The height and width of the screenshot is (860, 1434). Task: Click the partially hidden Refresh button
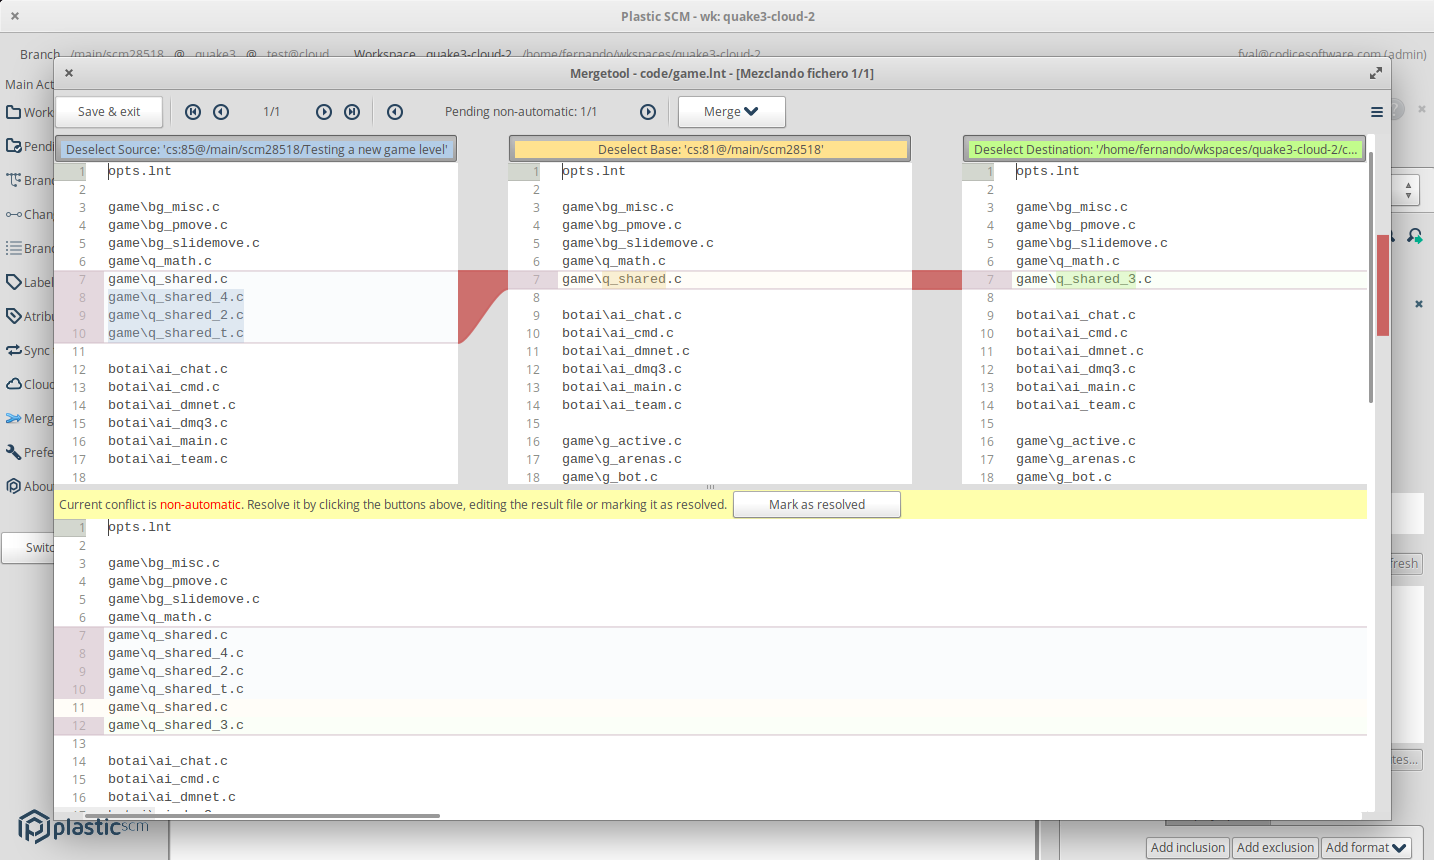(1405, 564)
